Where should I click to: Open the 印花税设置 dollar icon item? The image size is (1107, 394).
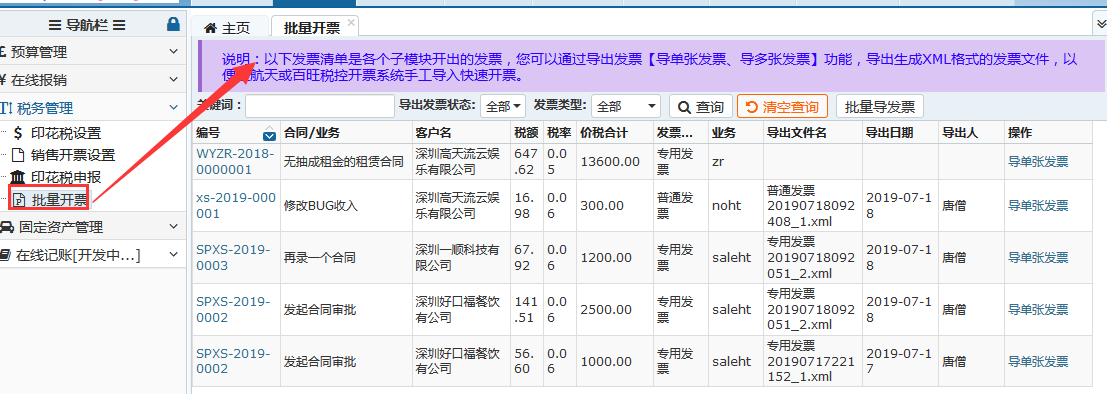[18, 133]
